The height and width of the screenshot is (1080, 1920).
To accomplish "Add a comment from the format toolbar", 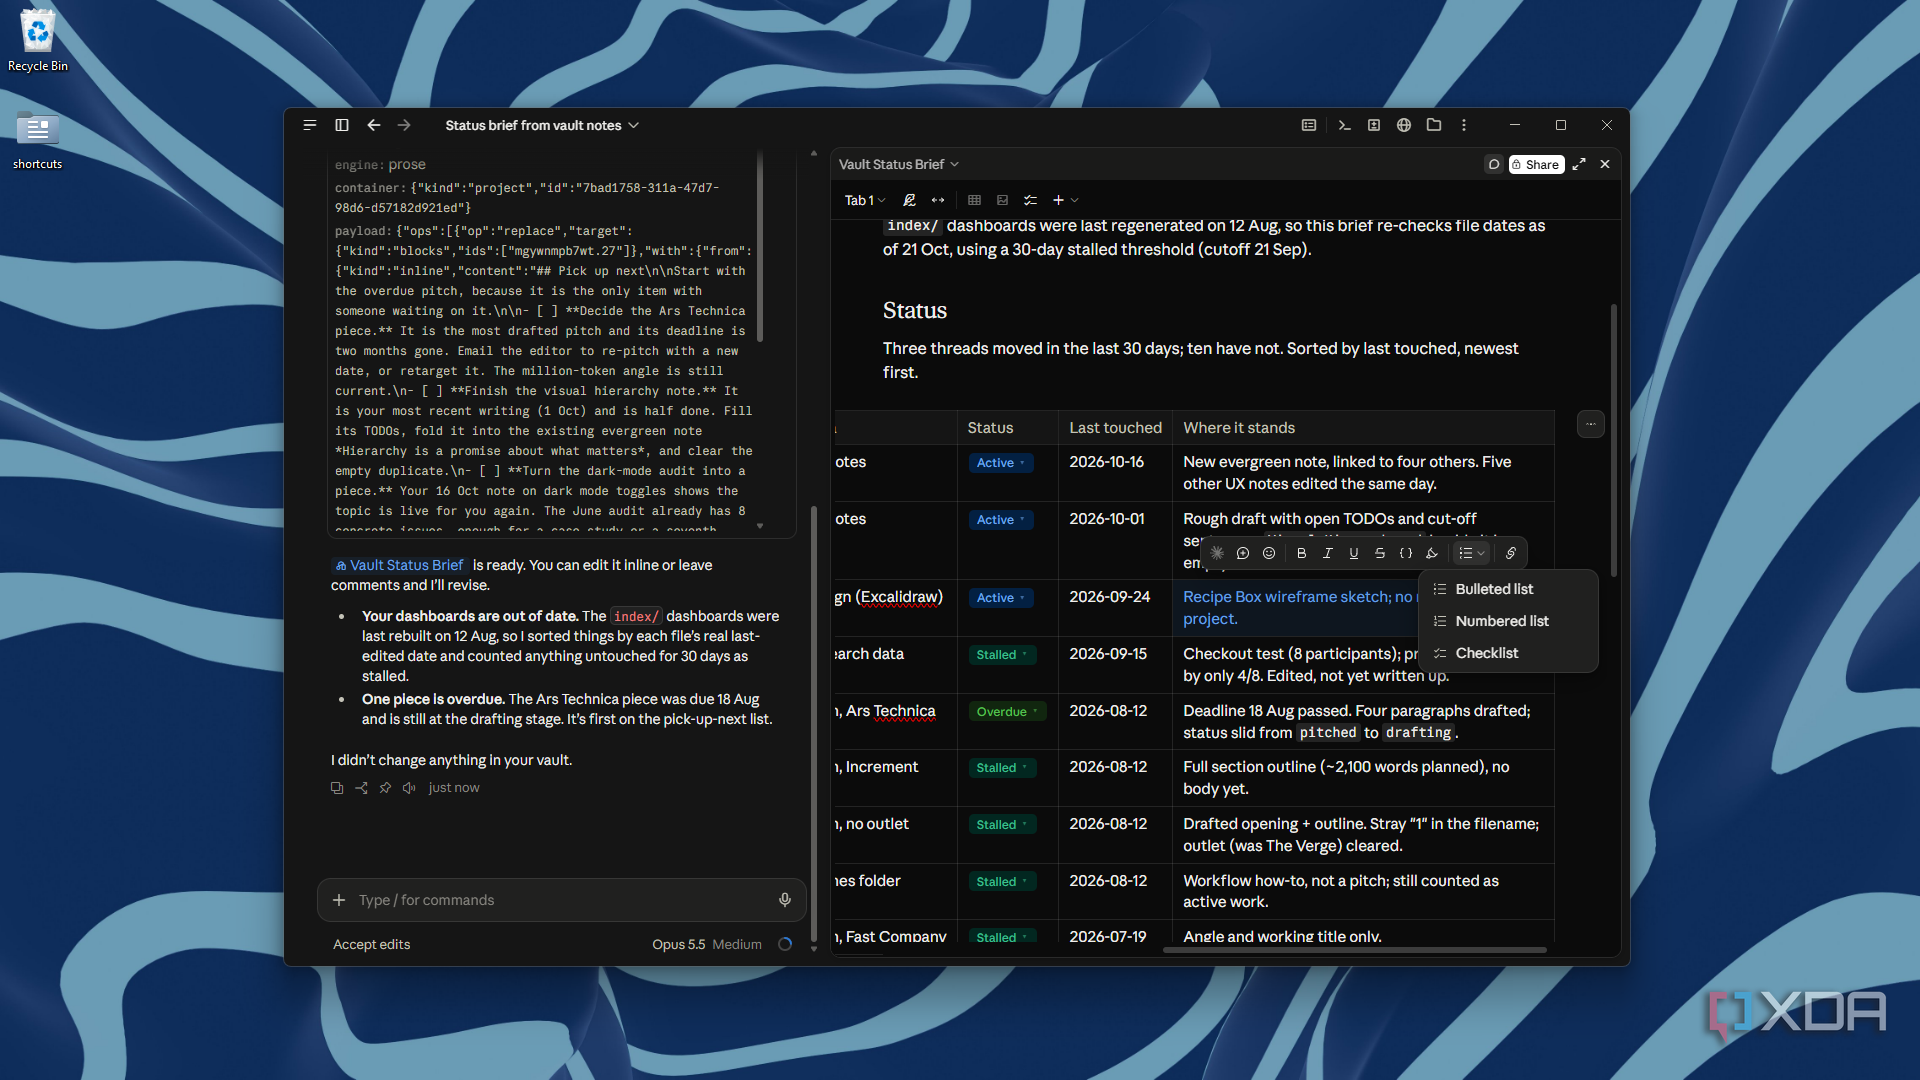I will coord(1243,553).
